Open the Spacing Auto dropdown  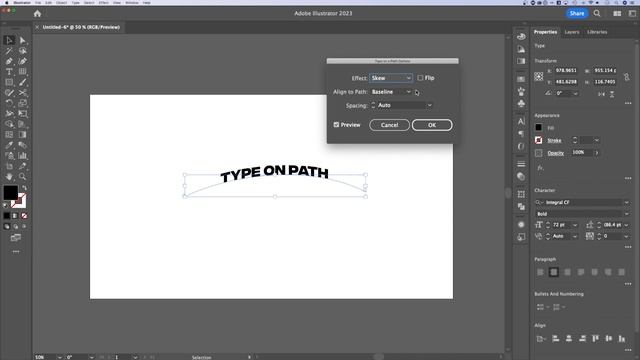[404, 105]
